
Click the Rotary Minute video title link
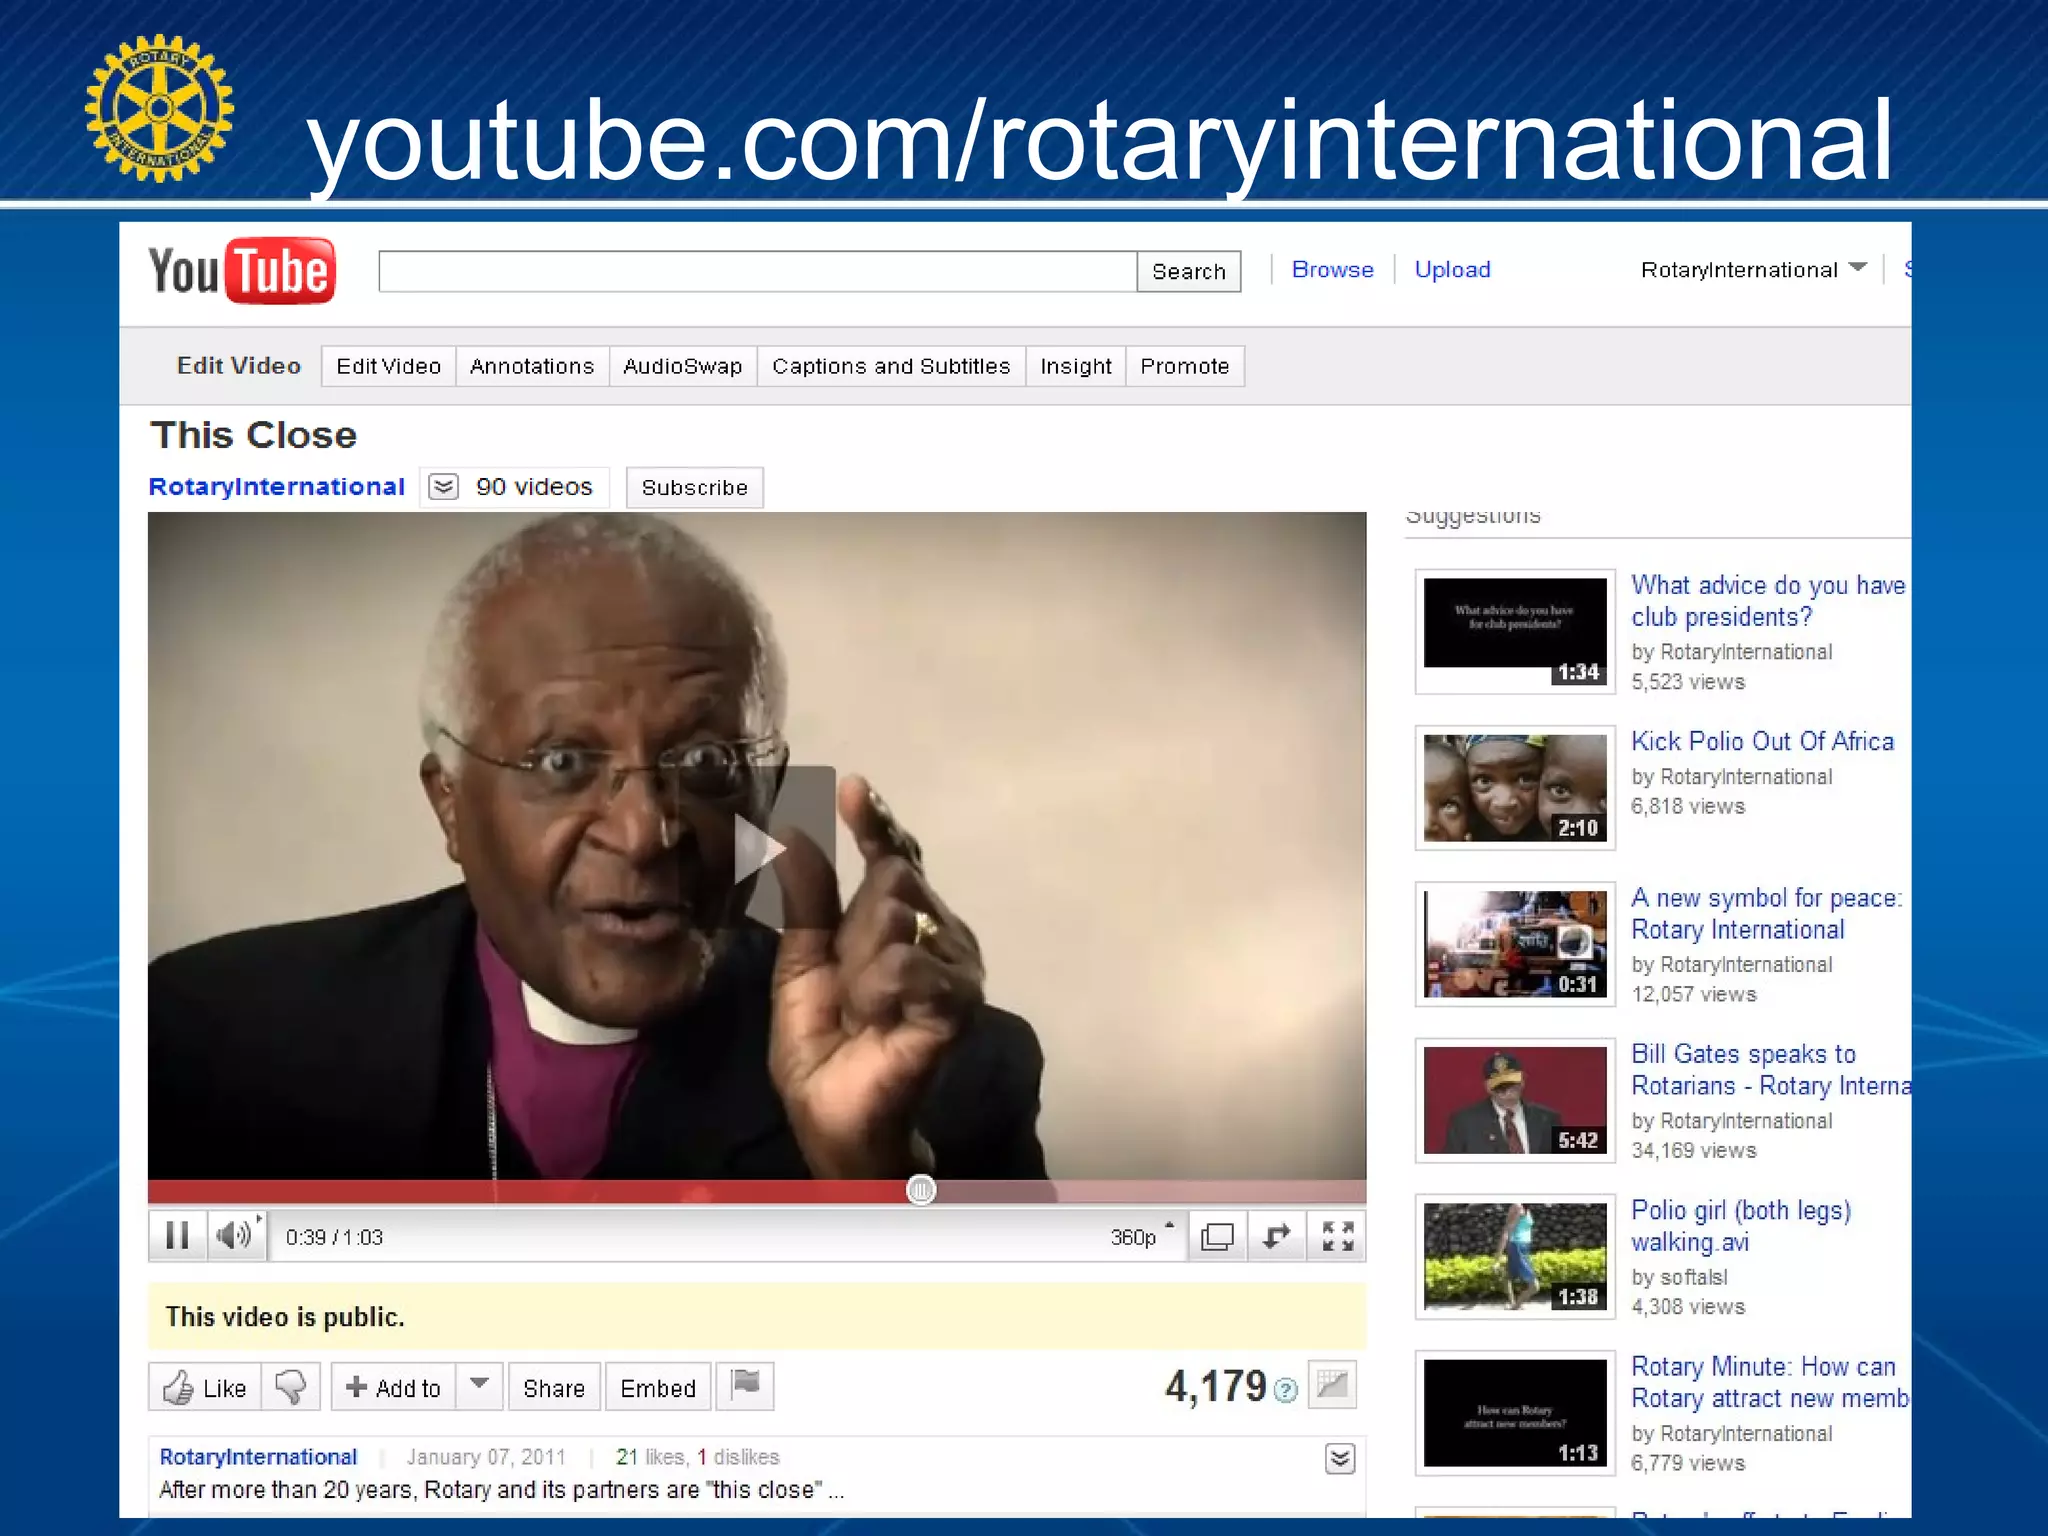[x=1771, y=1382]
